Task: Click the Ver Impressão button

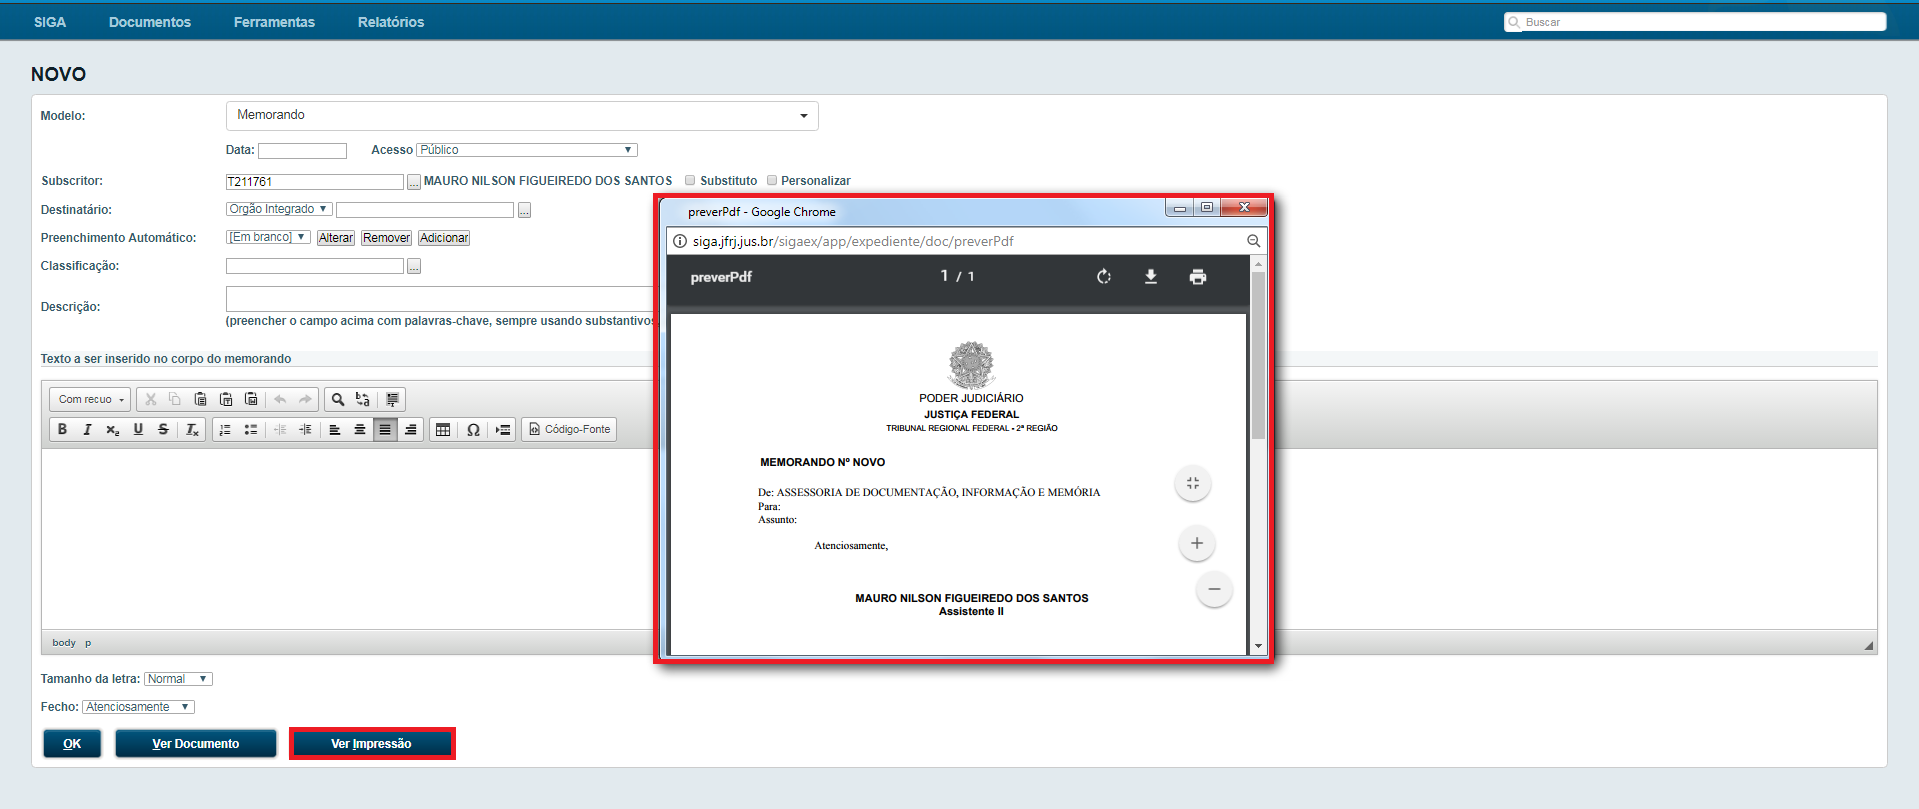Action: pos(372,744)
